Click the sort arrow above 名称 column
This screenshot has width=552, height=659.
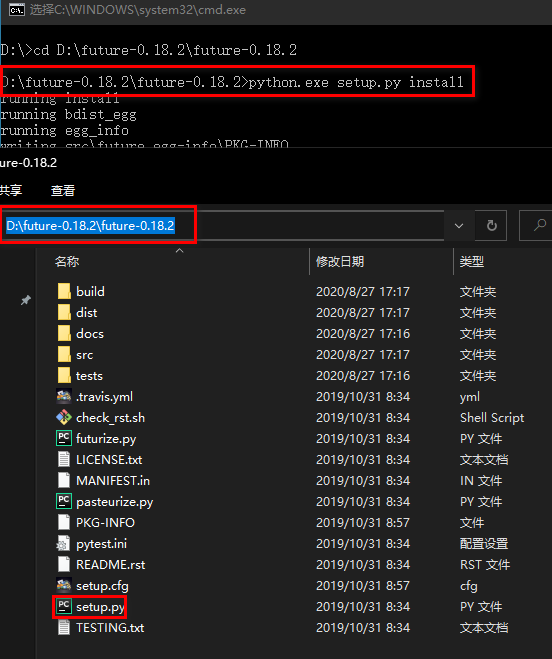coord(180,250)
